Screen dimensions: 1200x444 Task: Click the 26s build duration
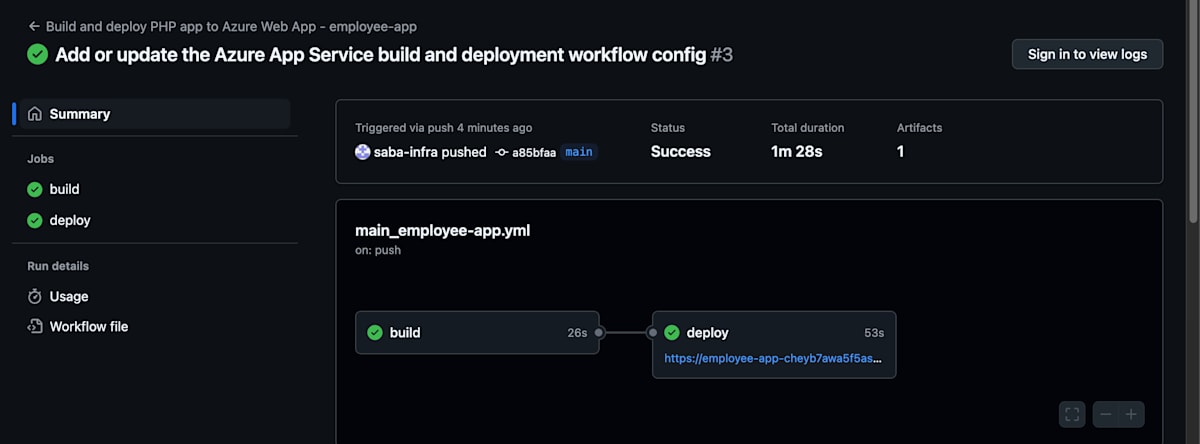coord(577,332)
